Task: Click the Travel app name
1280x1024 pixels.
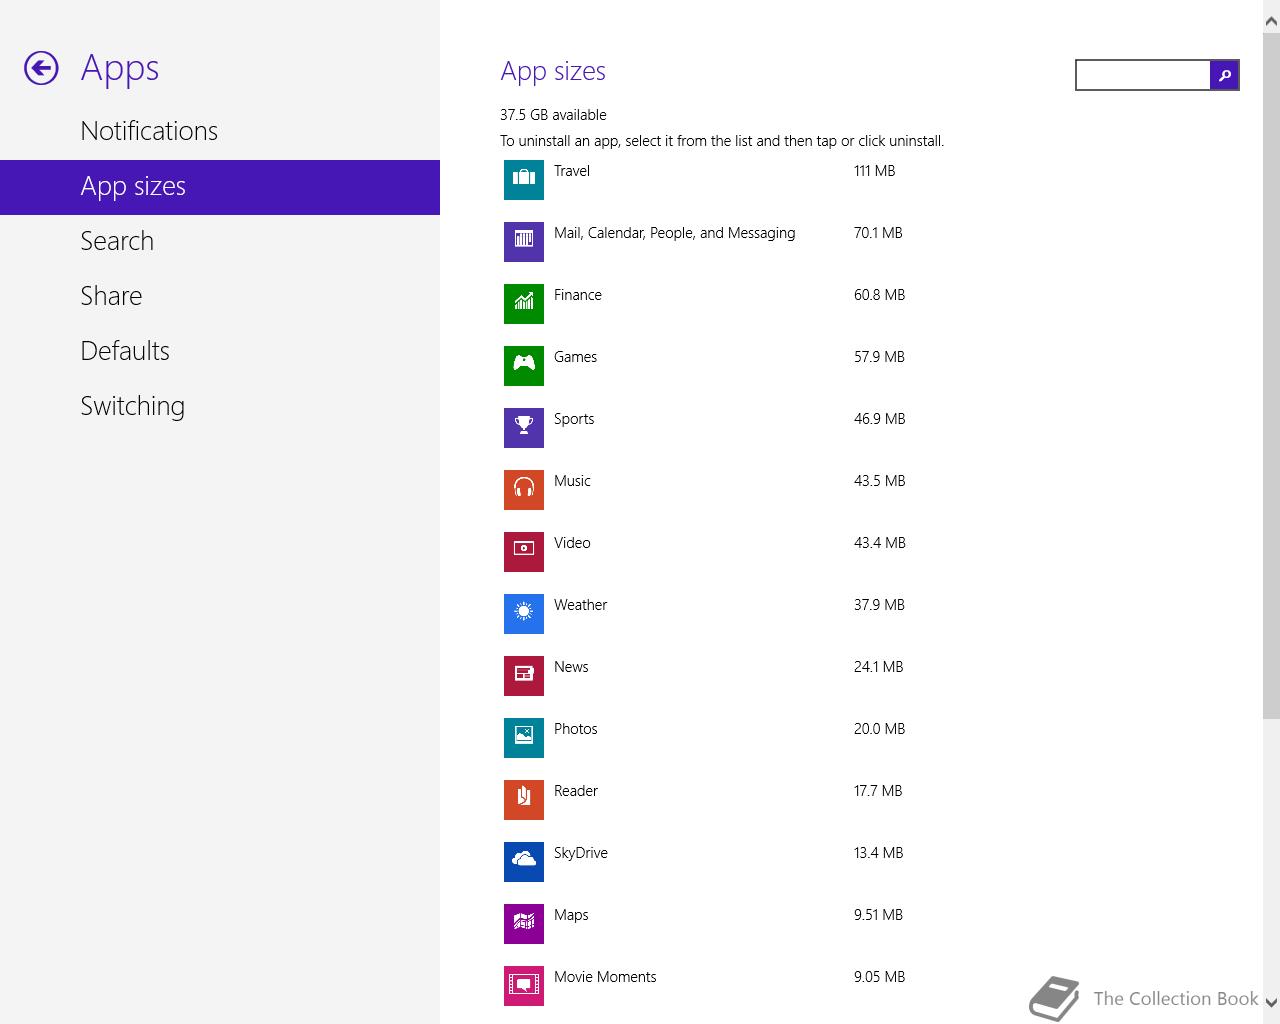Action: [572, 171]
